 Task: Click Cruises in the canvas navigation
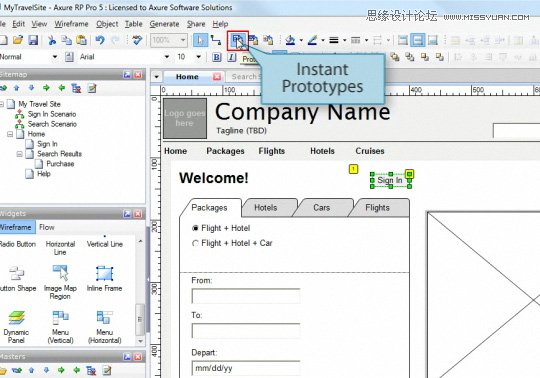click(370, 151)
